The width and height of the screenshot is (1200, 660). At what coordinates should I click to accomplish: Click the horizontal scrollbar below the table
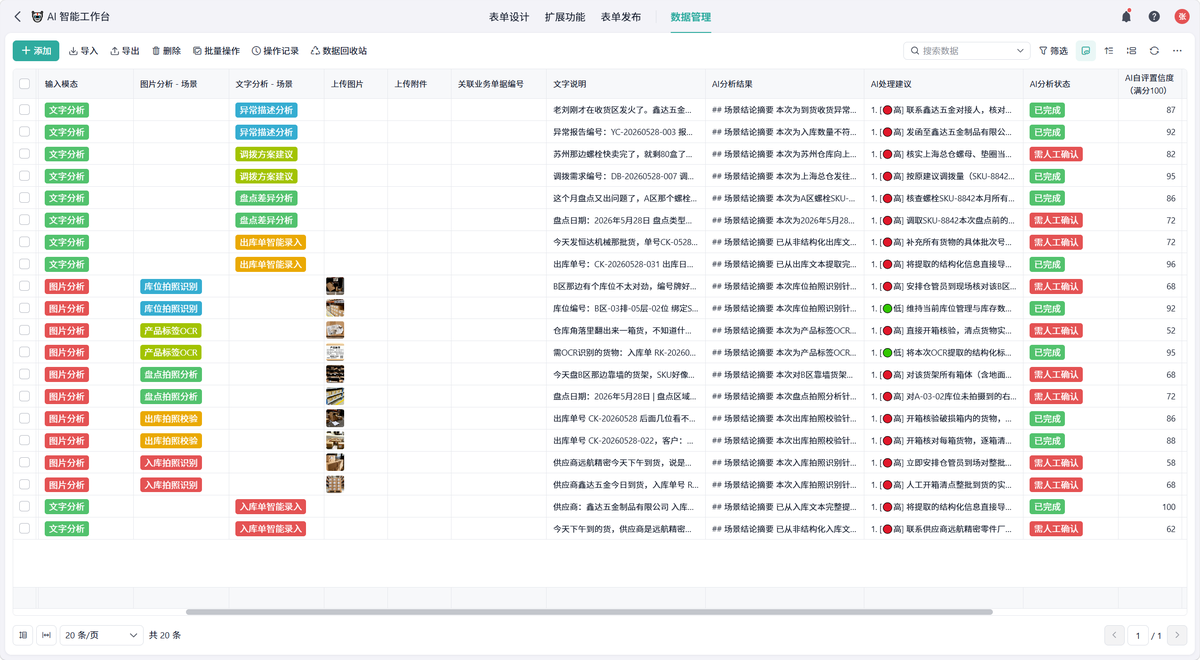(x=589, y=612)
